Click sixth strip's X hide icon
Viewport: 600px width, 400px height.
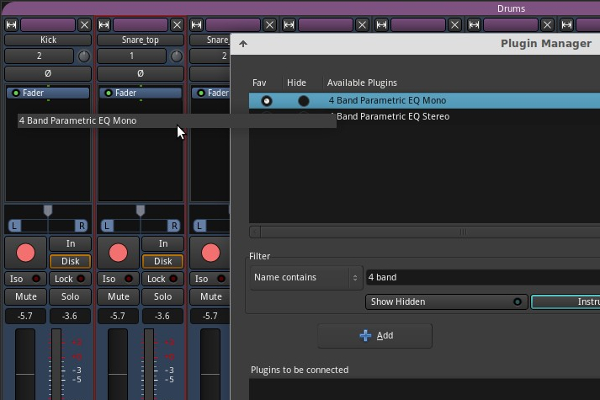coord(547,25)
